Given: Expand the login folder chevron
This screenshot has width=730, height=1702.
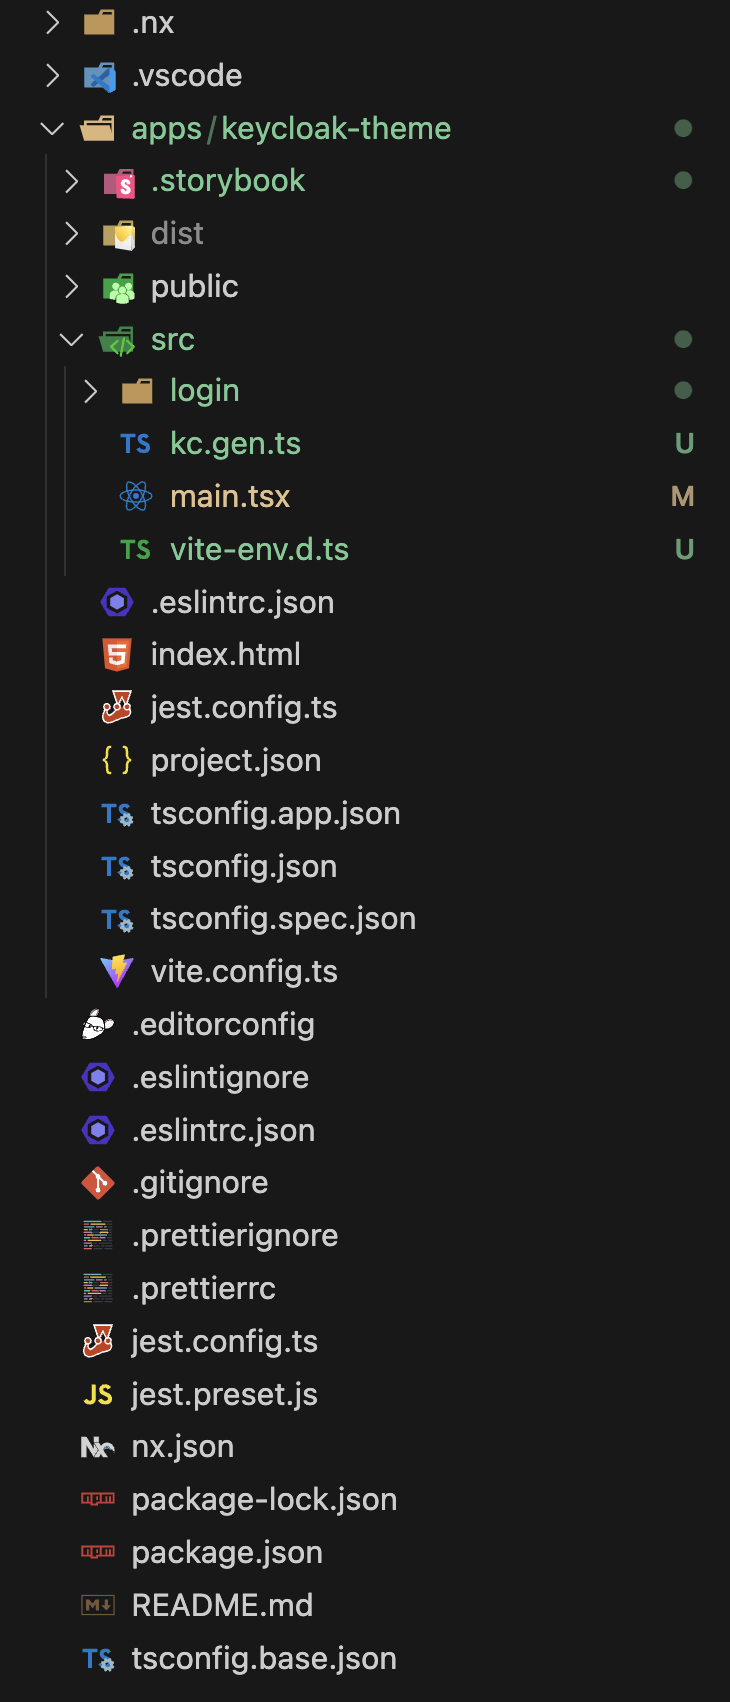Looking at the screenshot, I should 91,391.
